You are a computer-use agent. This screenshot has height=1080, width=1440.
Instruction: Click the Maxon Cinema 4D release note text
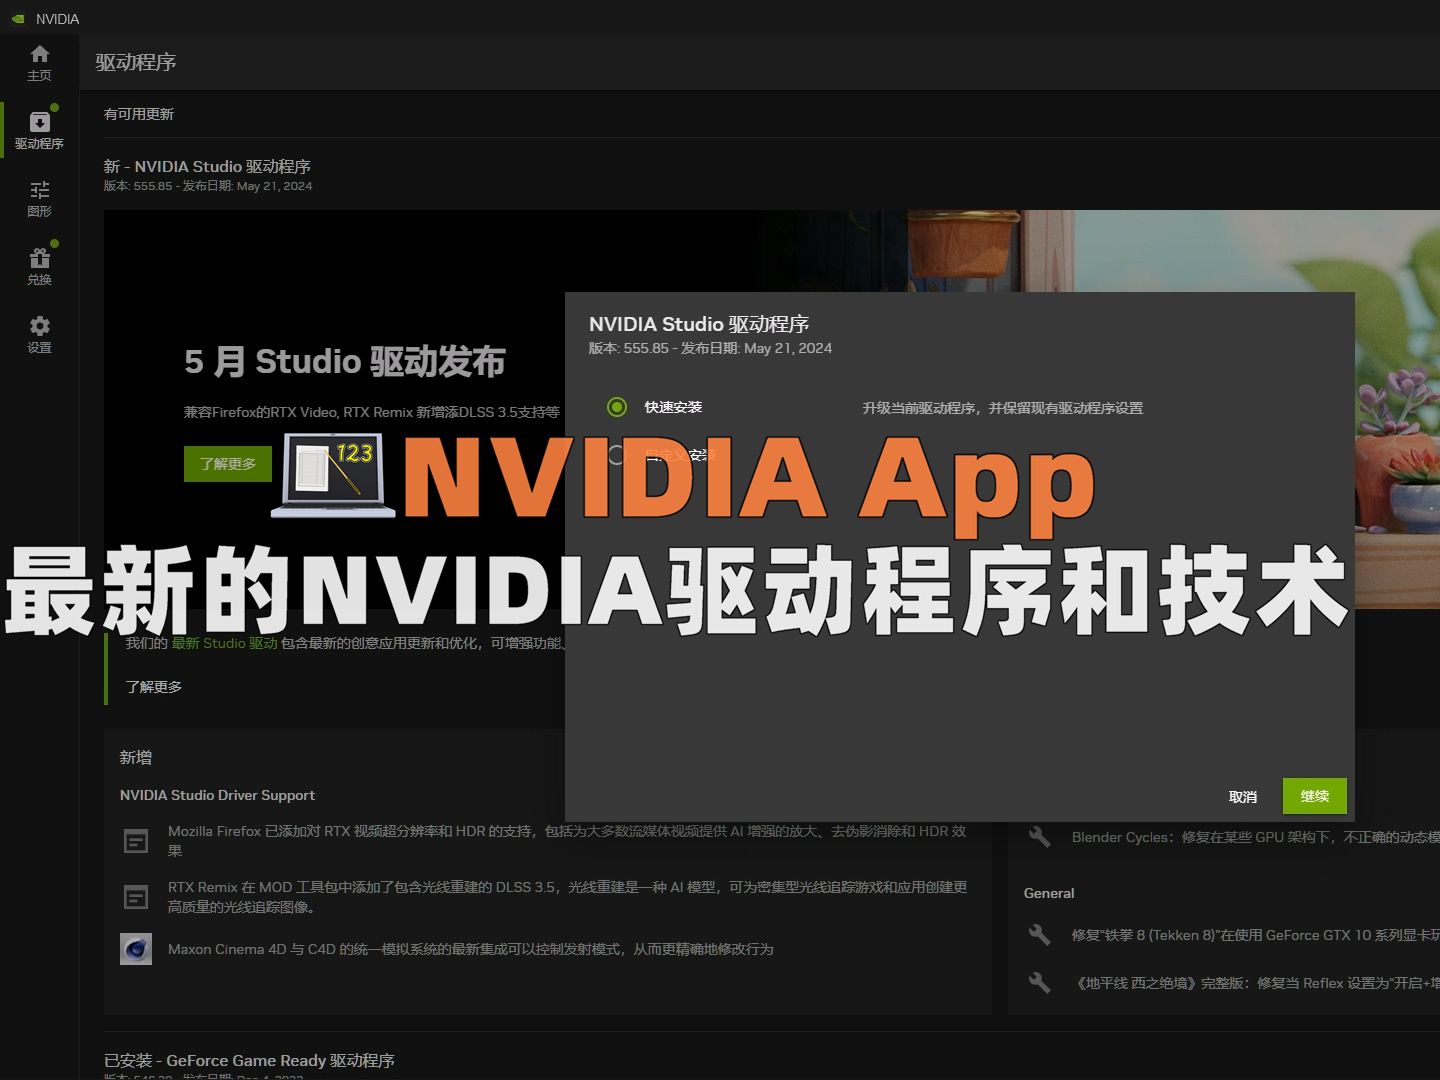click(471, 949)
